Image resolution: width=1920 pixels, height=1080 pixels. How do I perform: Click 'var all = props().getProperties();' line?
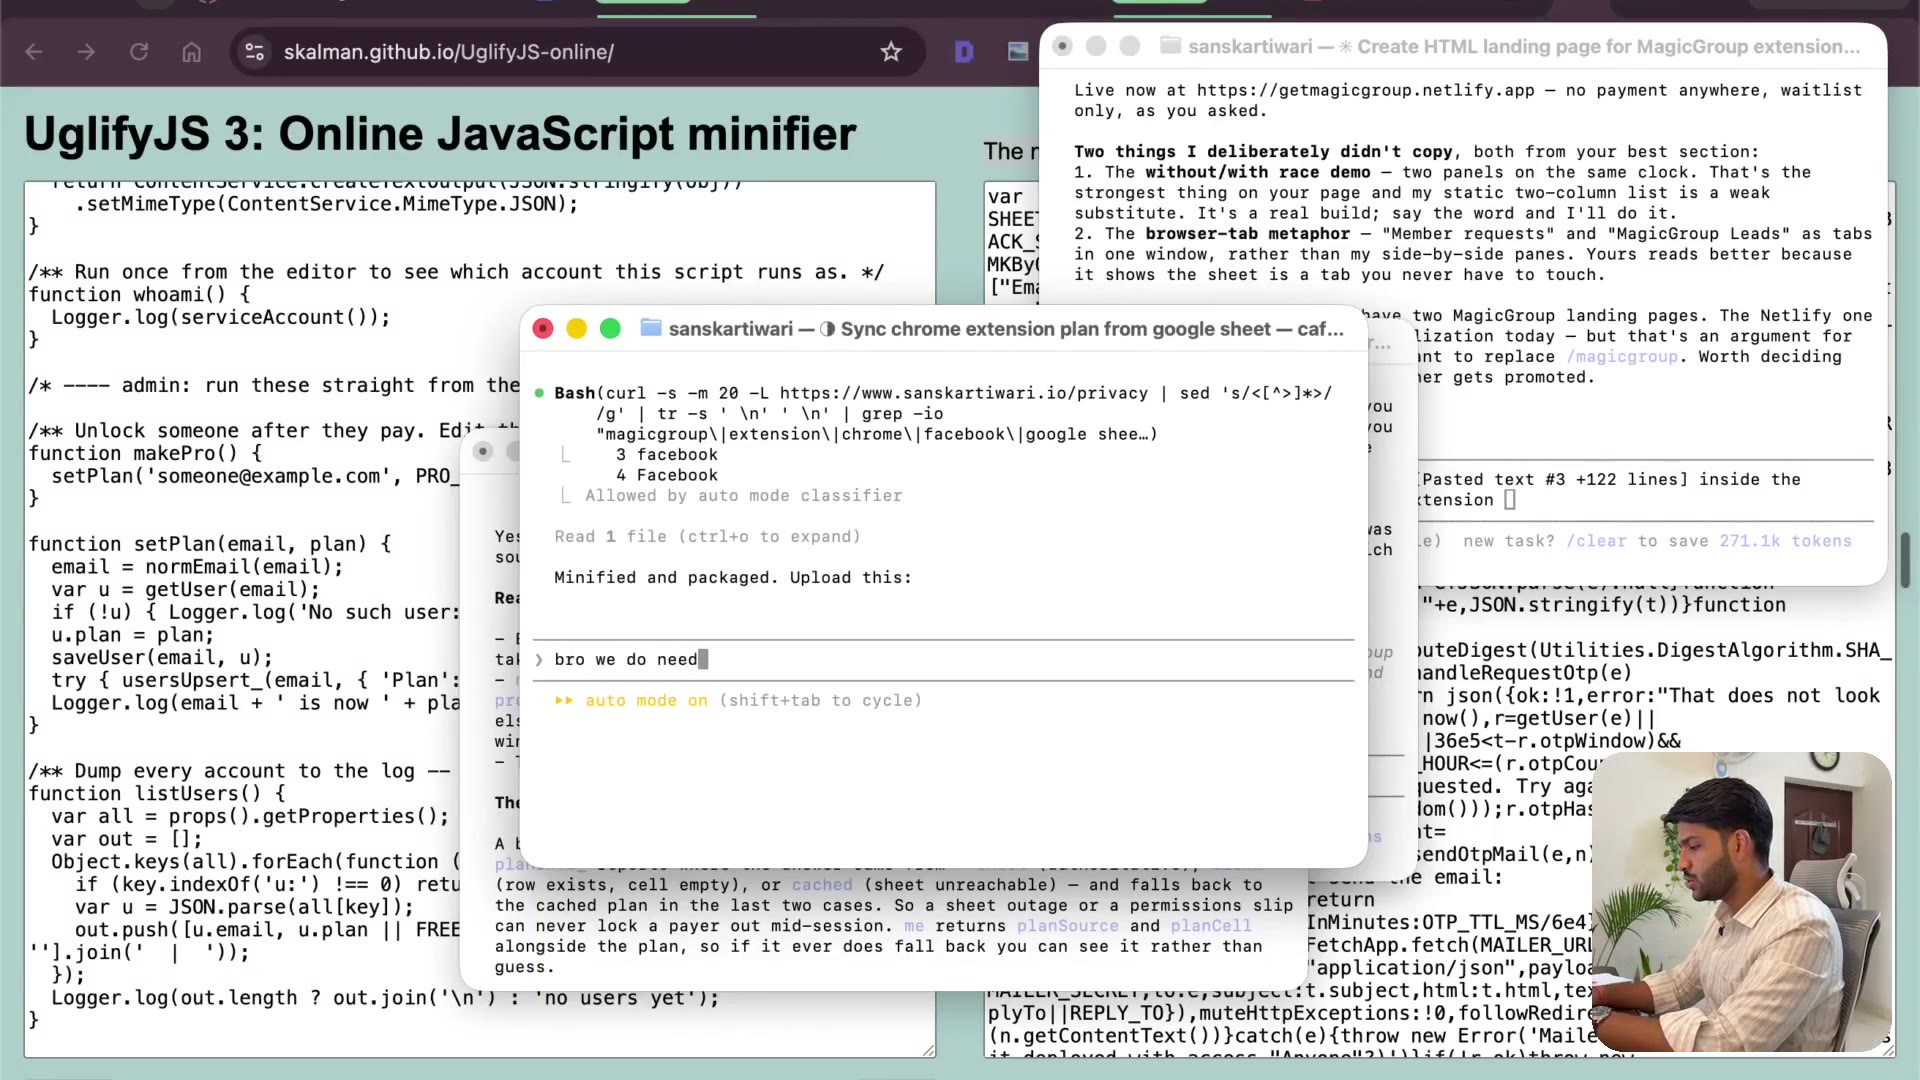[250, 817]
